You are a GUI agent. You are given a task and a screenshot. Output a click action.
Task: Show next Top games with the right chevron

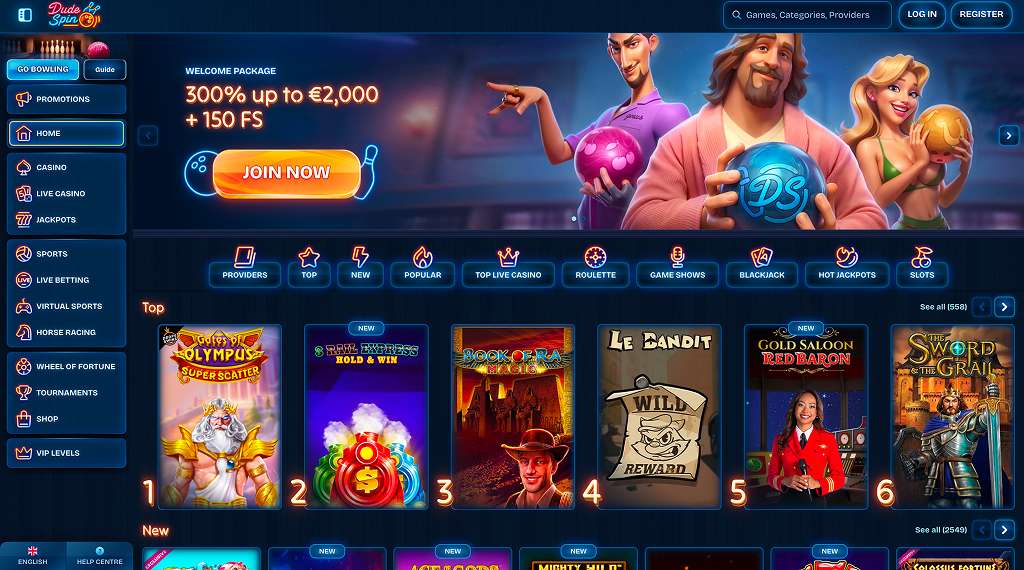point(1004,307)
